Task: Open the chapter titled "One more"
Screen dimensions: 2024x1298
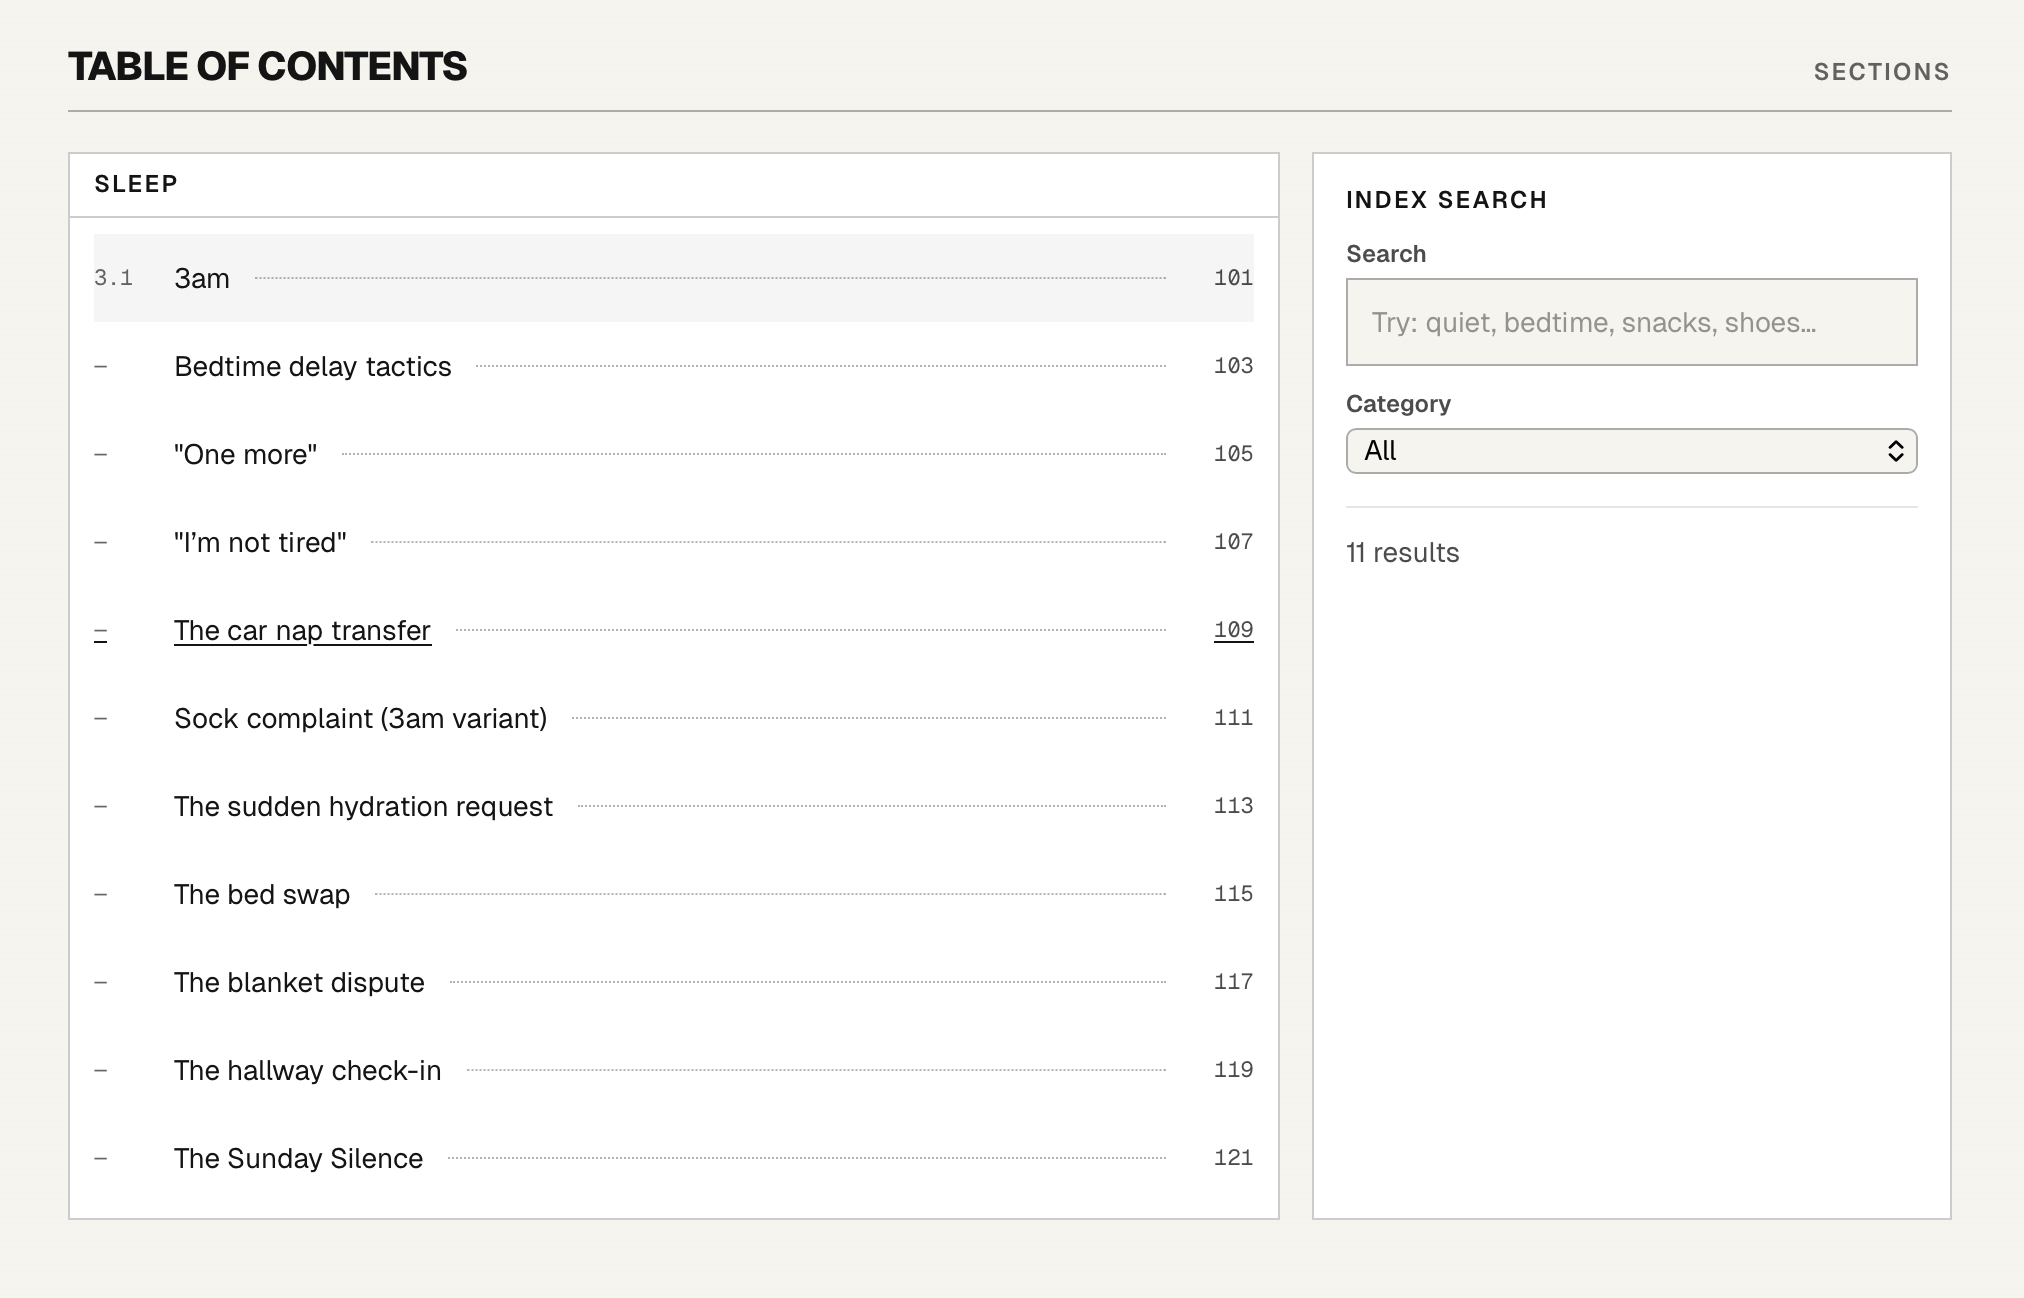Action: point(245,454)
